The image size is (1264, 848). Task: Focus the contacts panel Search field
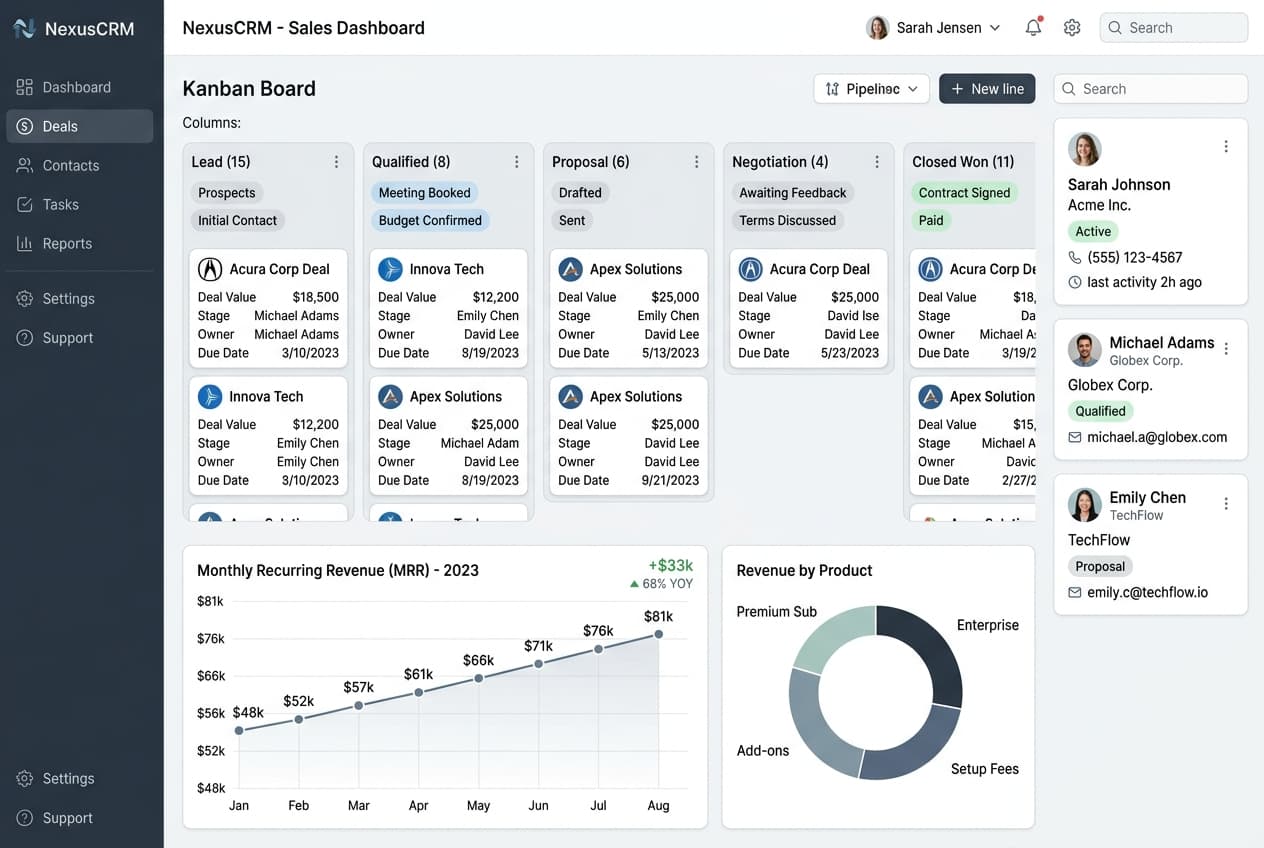[x=1151, y=89]
